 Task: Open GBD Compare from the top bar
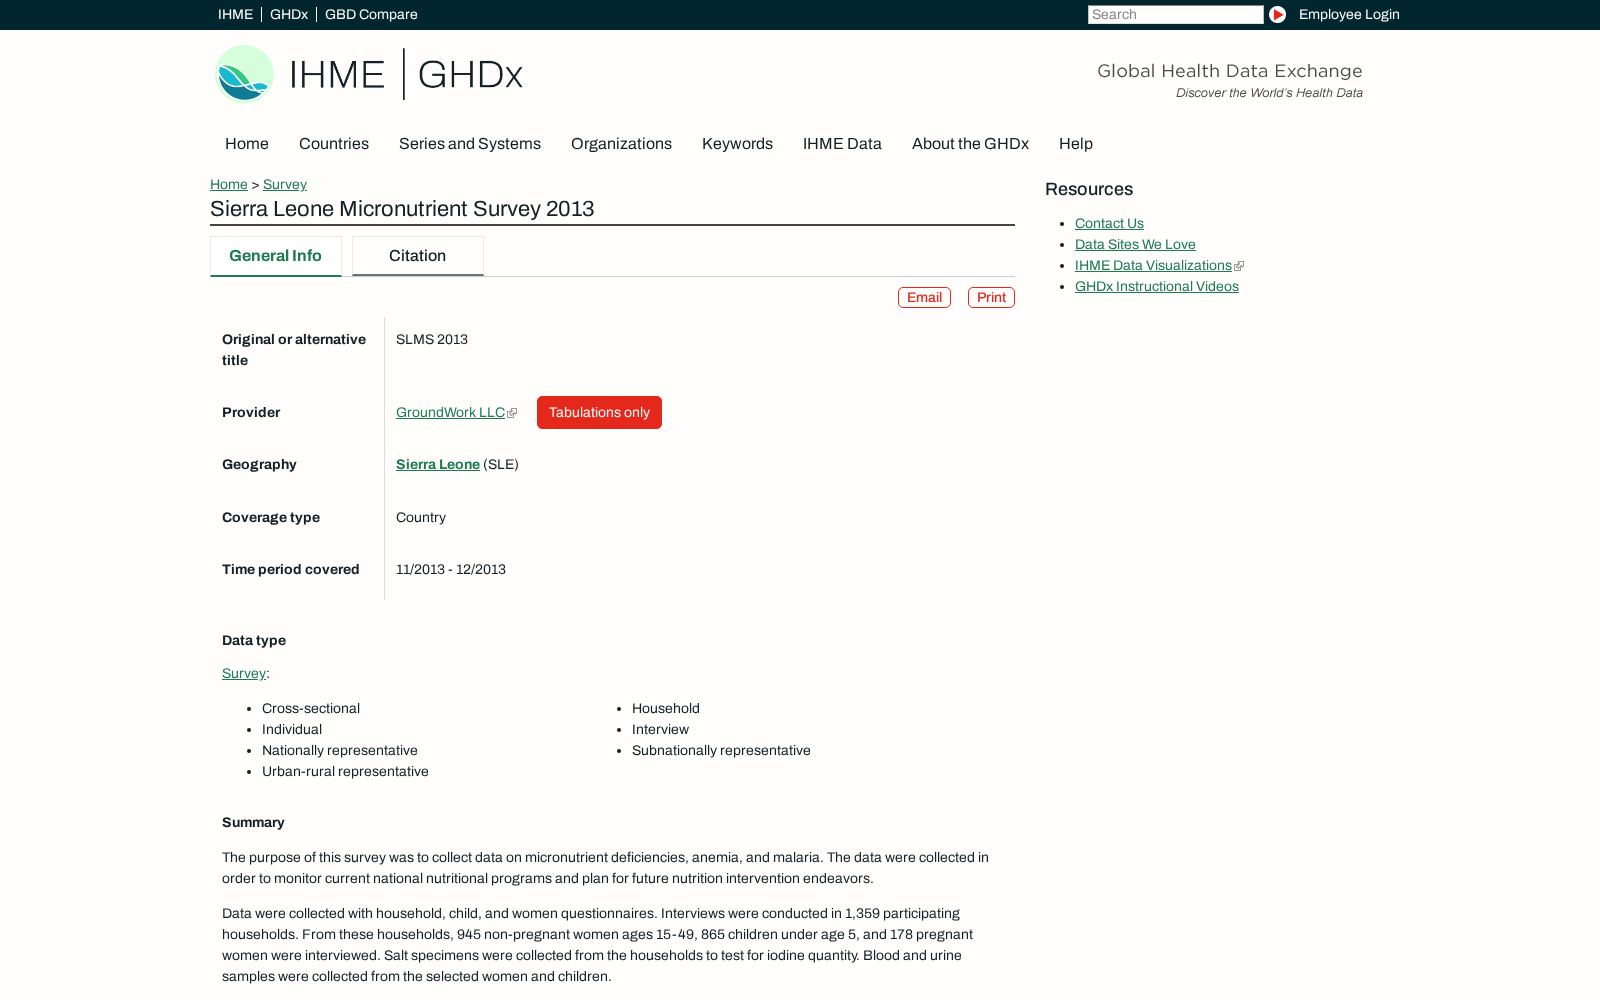pos(371,14)
